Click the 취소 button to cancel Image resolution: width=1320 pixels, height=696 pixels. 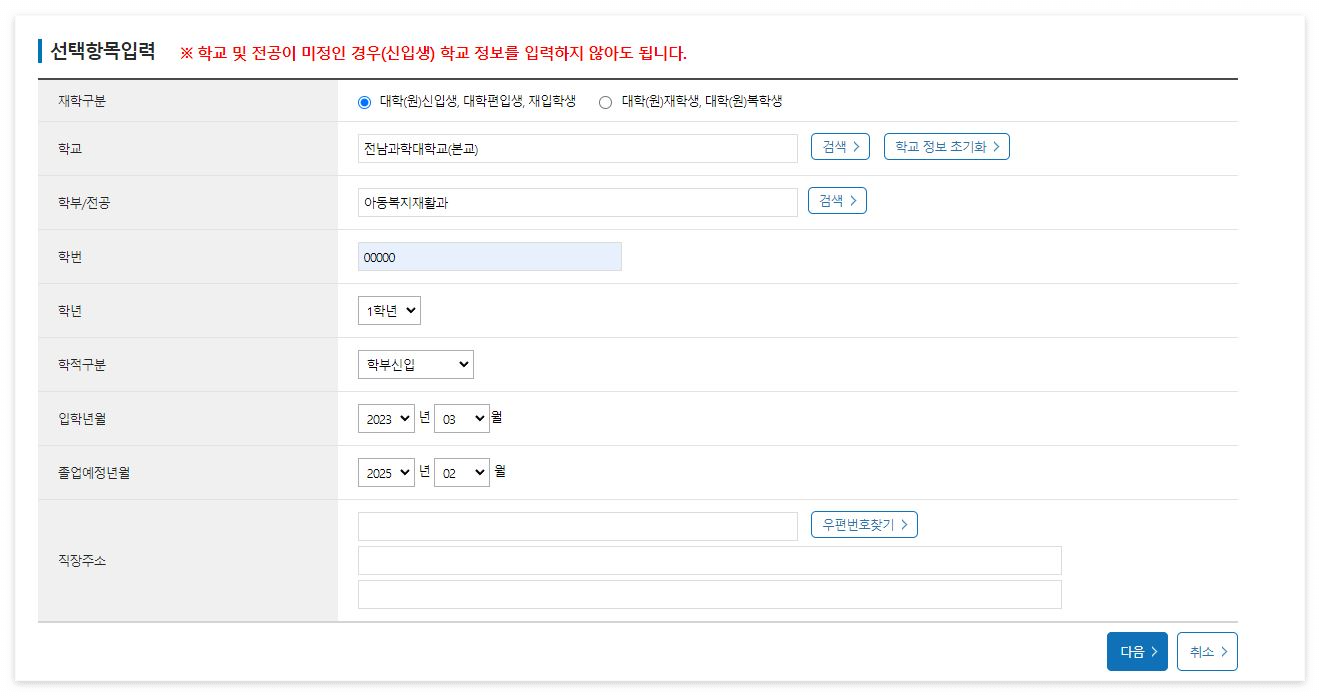pyautogui.click(x=1207, y=651)
